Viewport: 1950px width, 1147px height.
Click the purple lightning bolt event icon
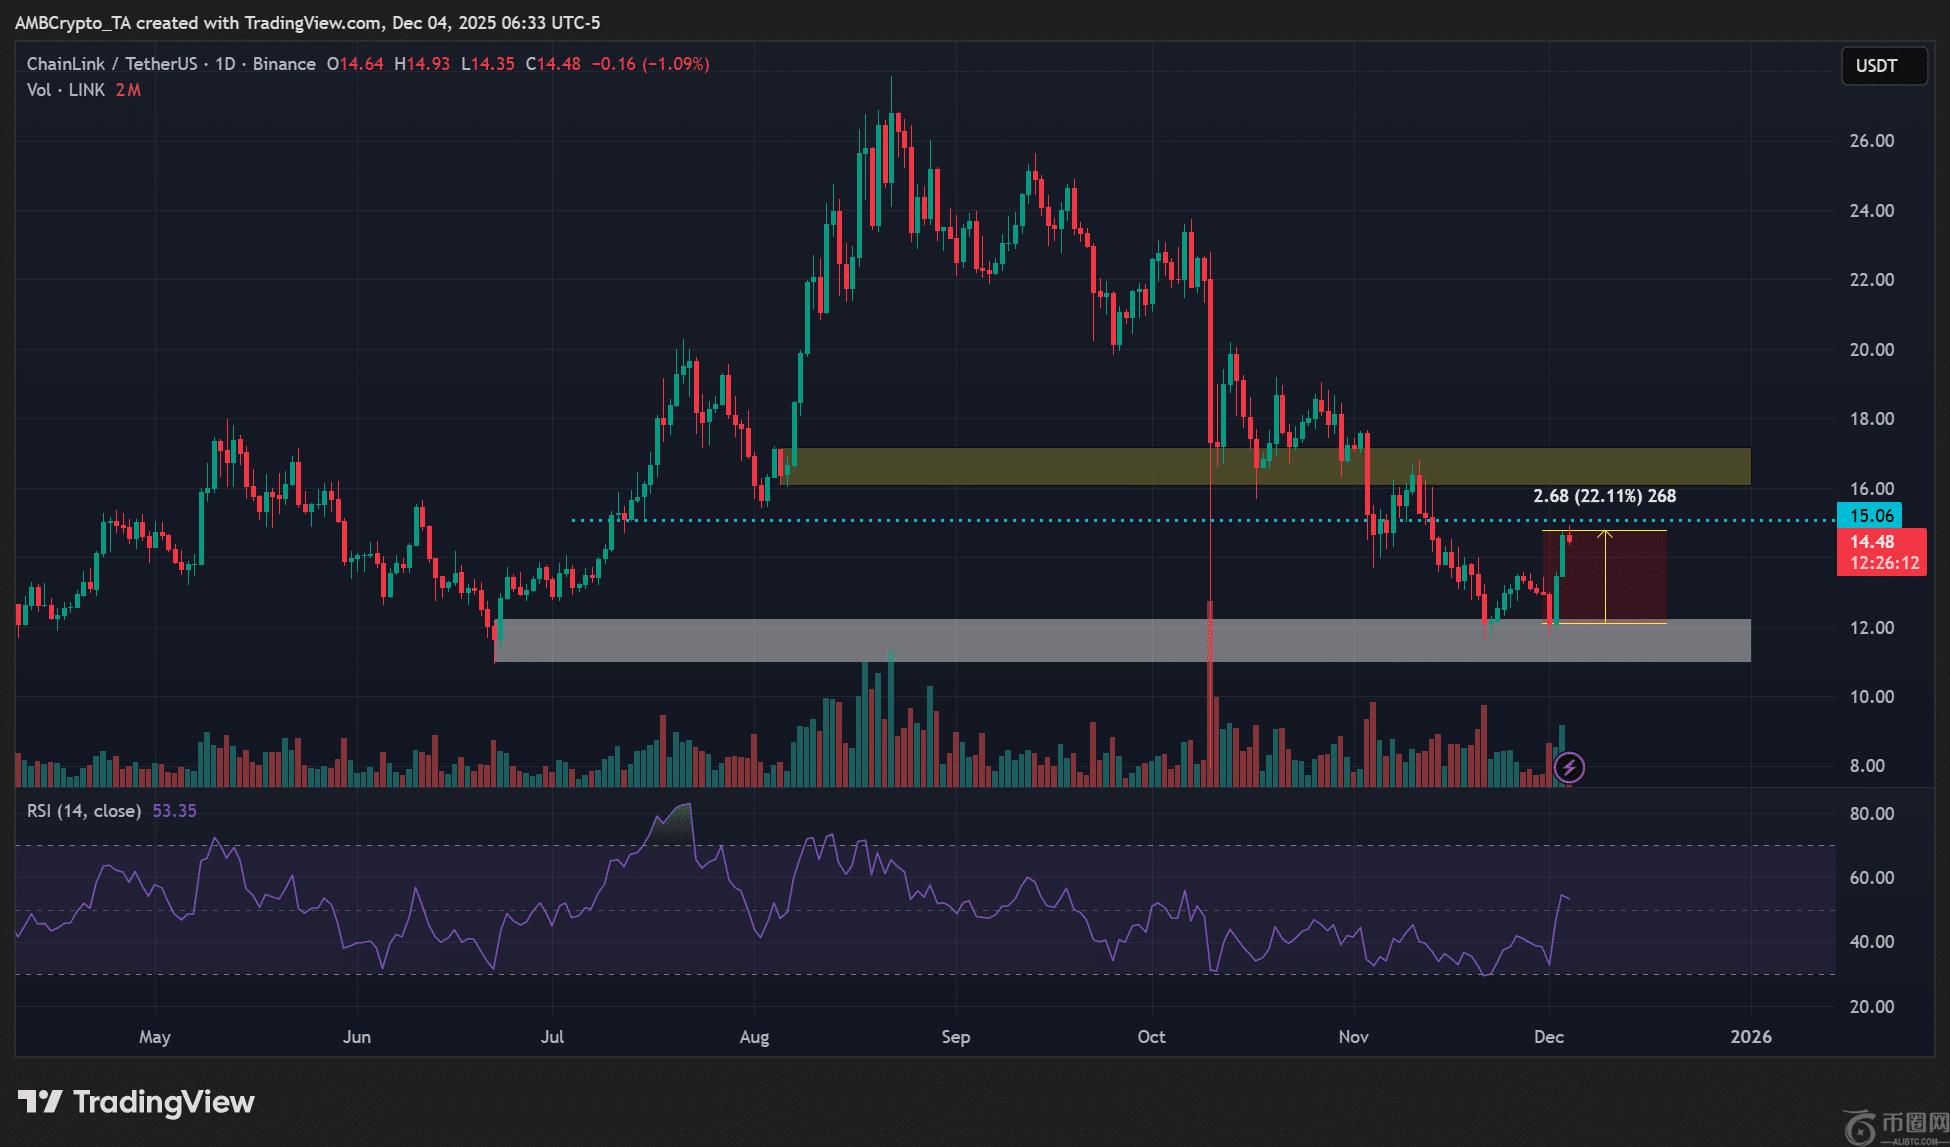coord(1569,768)
